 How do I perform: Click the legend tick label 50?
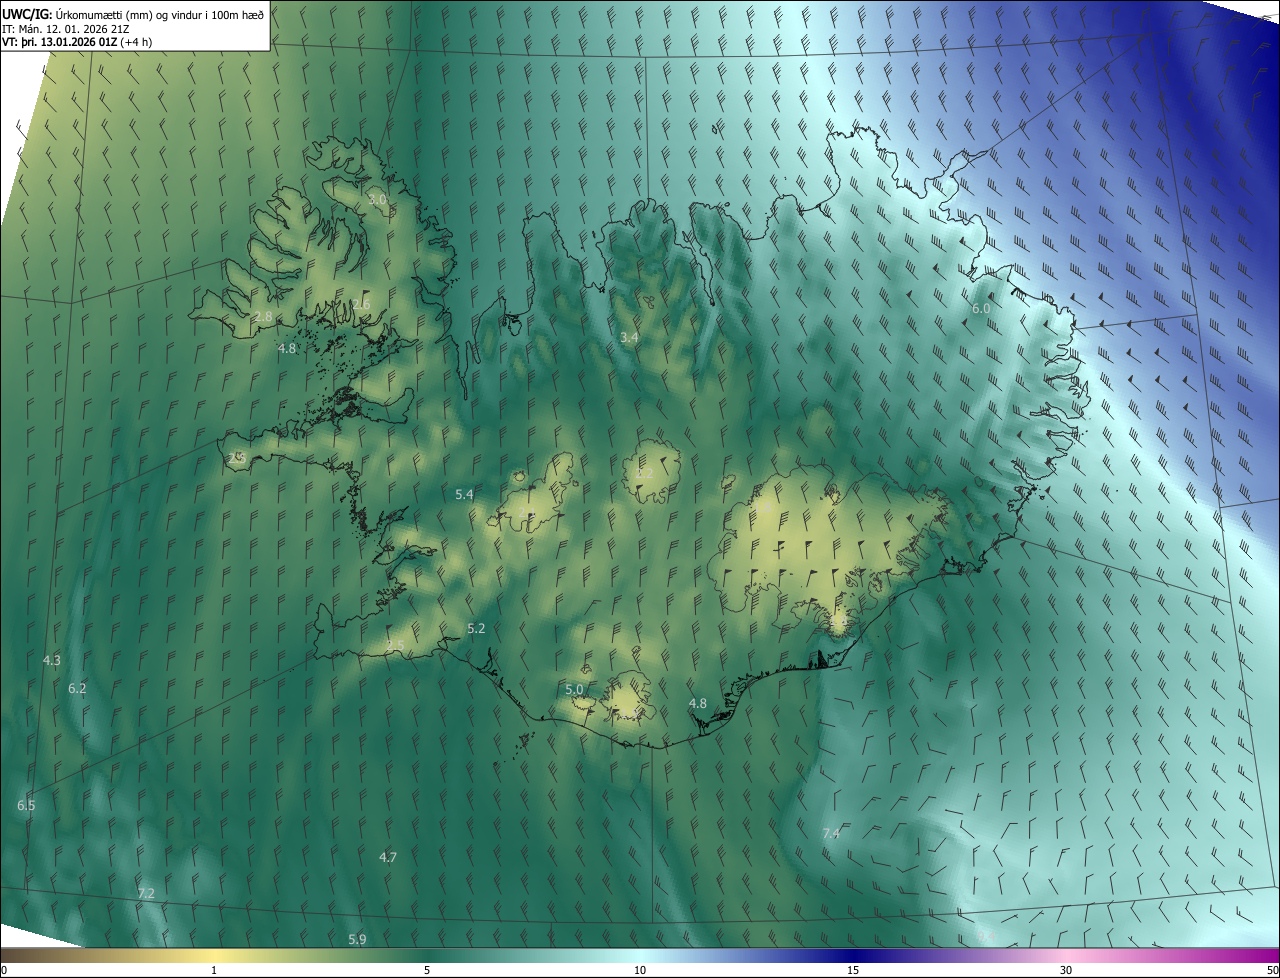coord(1272,970)
